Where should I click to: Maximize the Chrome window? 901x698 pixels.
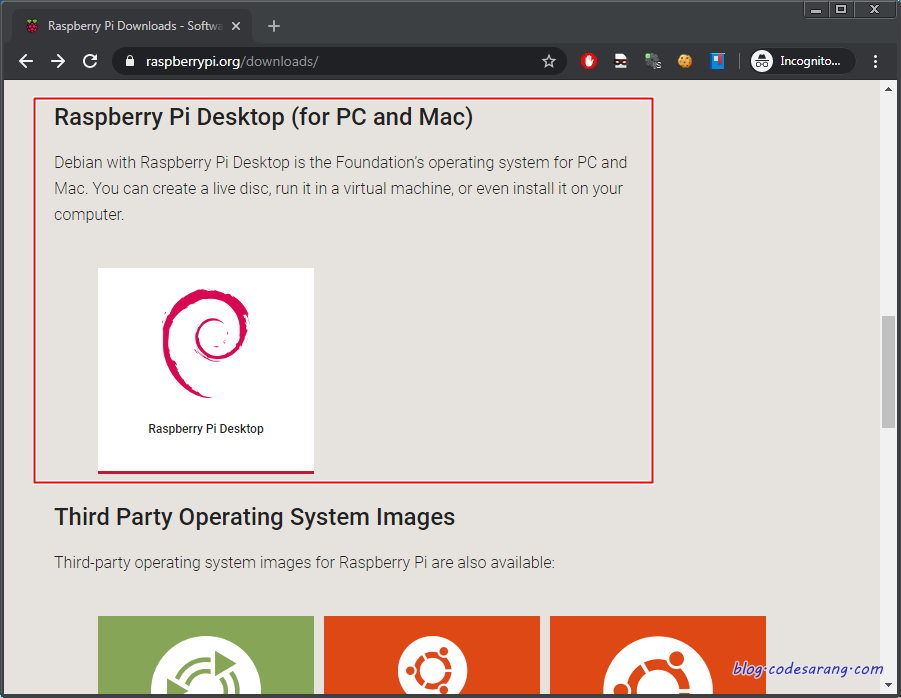841,9
